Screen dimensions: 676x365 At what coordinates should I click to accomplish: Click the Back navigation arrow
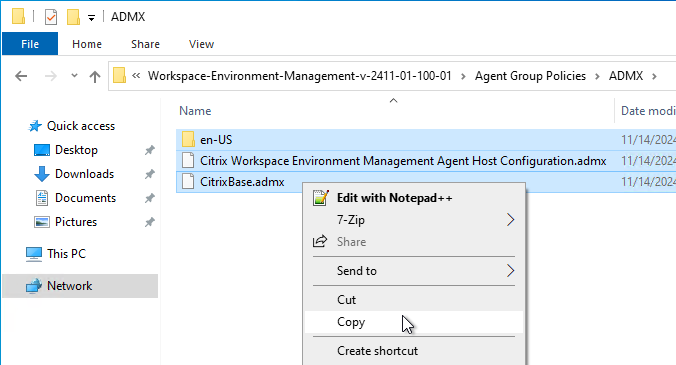pyautogui.click(x=21, y=76)
